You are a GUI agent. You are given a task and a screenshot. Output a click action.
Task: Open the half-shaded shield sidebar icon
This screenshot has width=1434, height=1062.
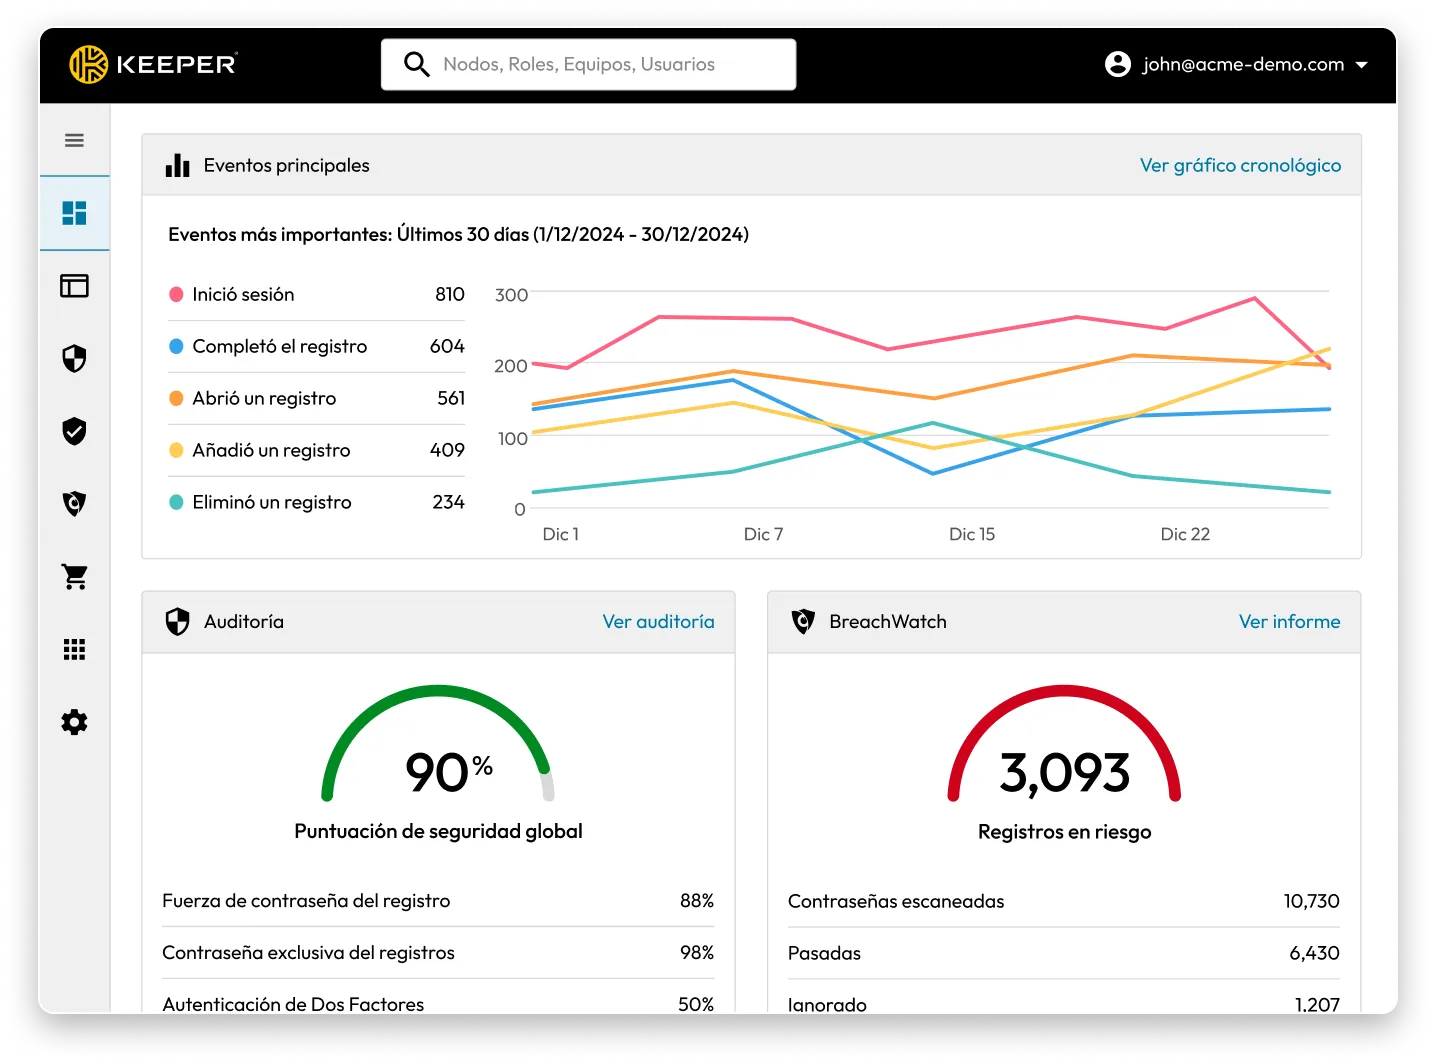74,359
